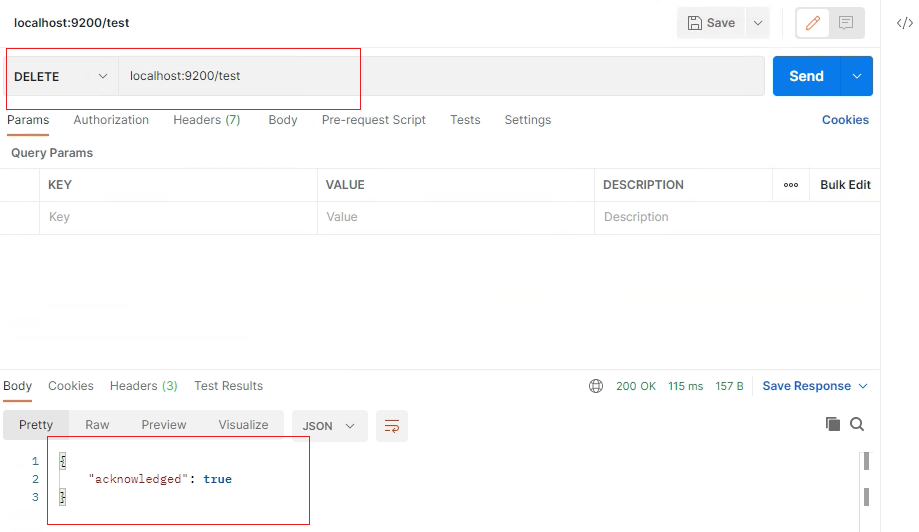Open the Save options dropdown arrow
919x532 pixels.
[x=758, y=23]
